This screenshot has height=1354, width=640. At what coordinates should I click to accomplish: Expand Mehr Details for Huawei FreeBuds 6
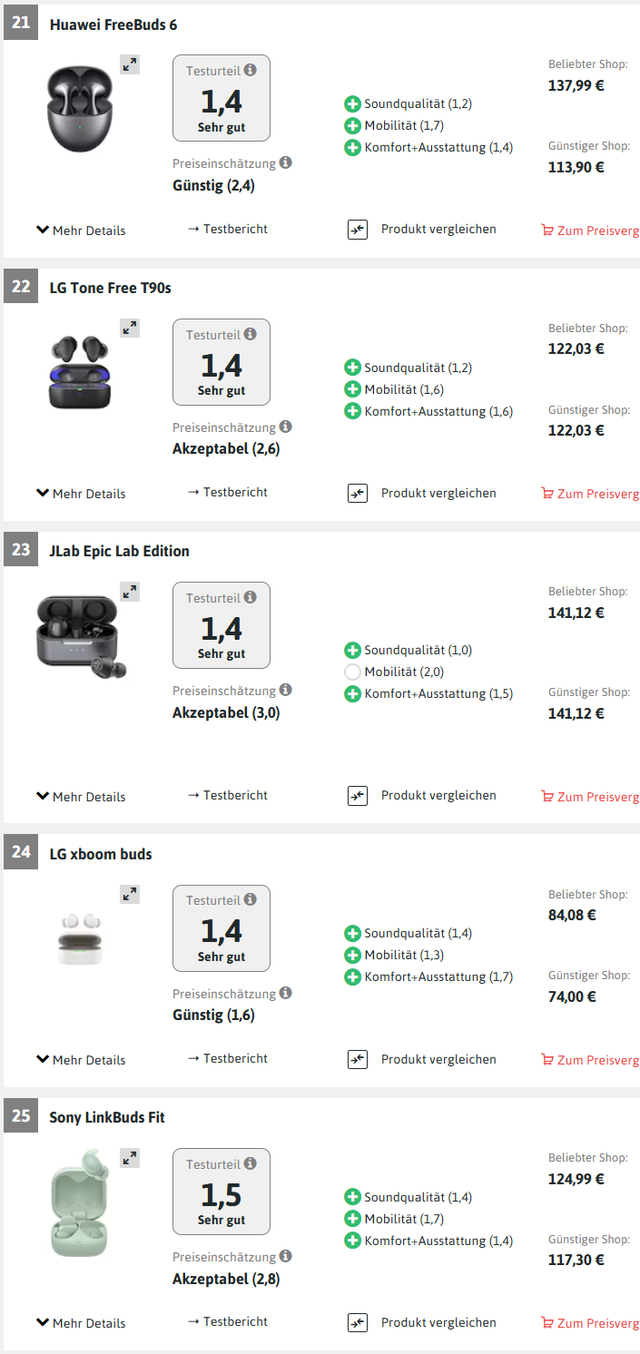pos(81,230)
